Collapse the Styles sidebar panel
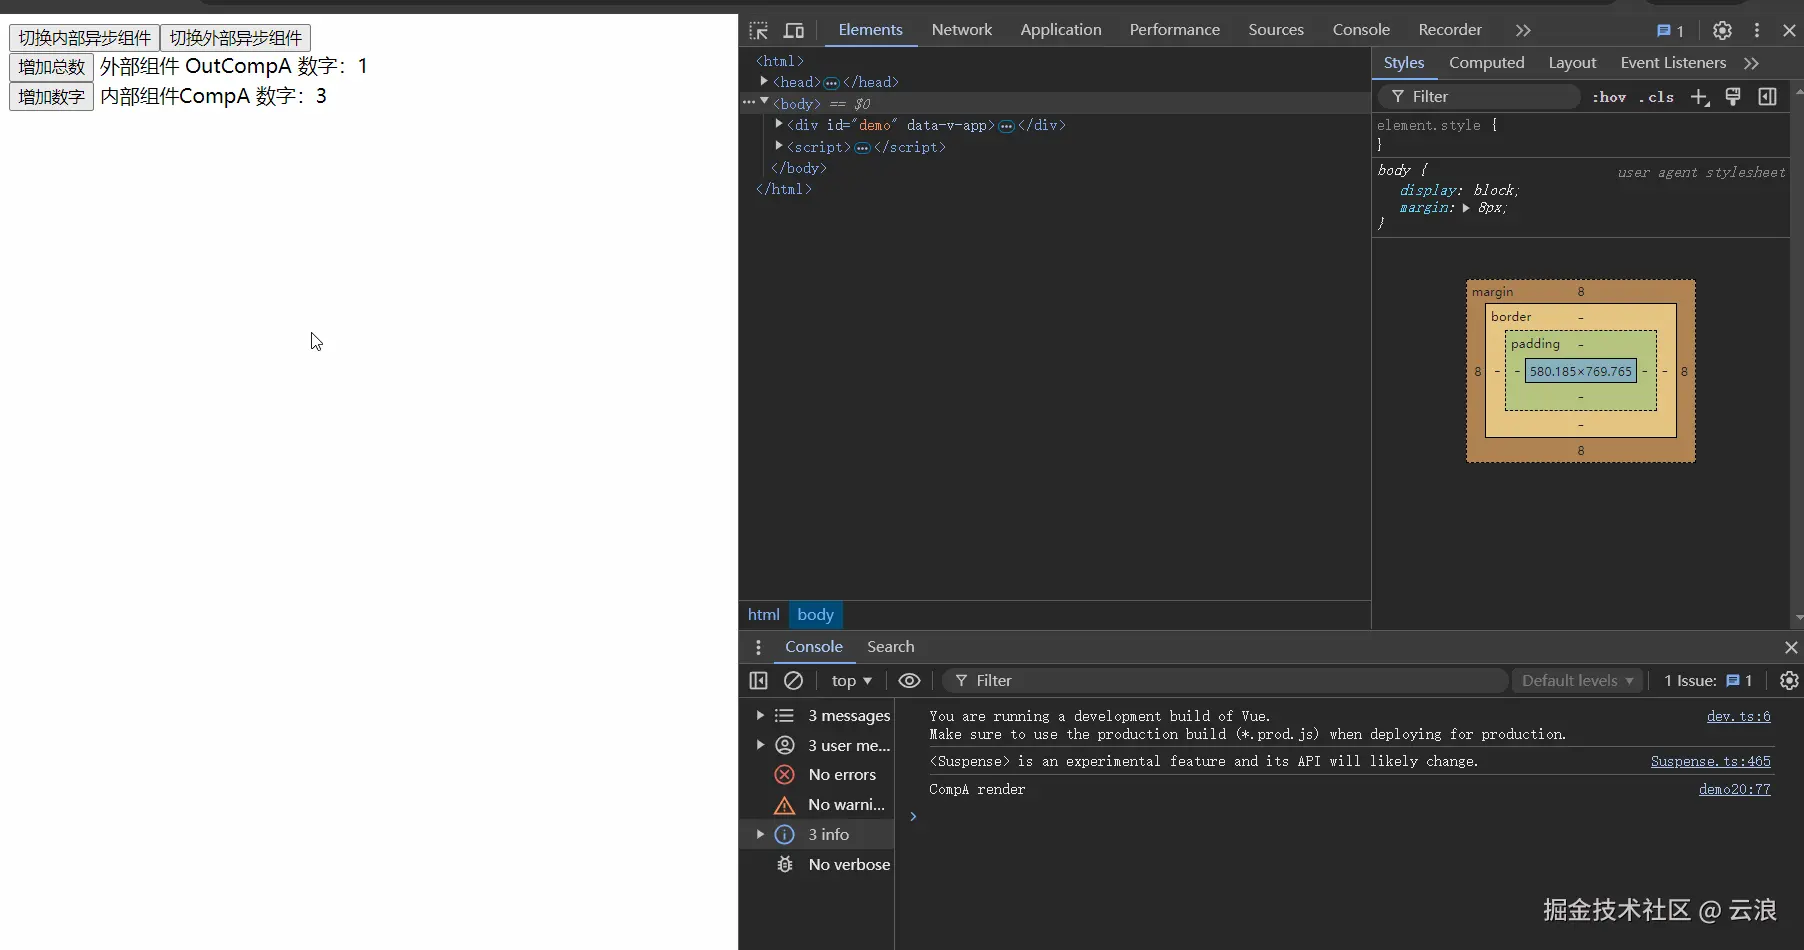 (x=1768, y=97)
